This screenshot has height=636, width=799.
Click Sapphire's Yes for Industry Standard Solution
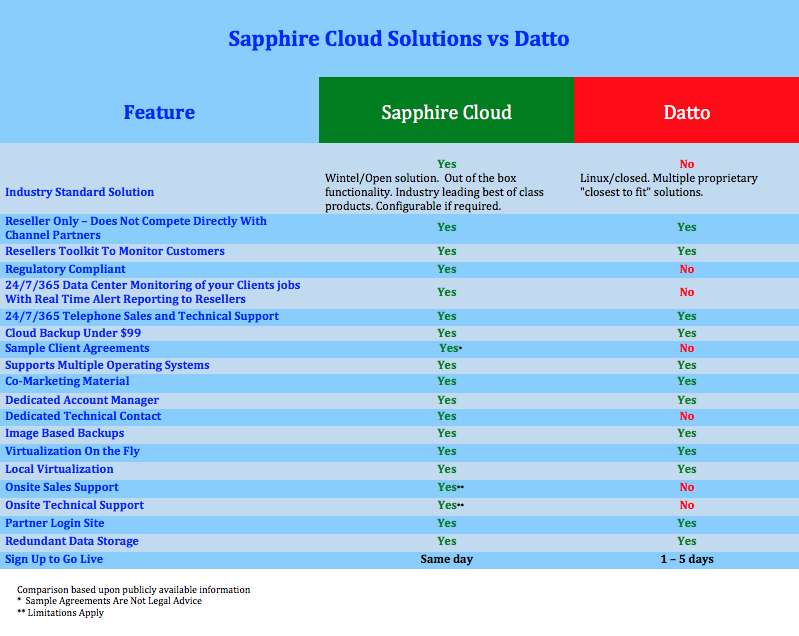(x=446, y=164)
